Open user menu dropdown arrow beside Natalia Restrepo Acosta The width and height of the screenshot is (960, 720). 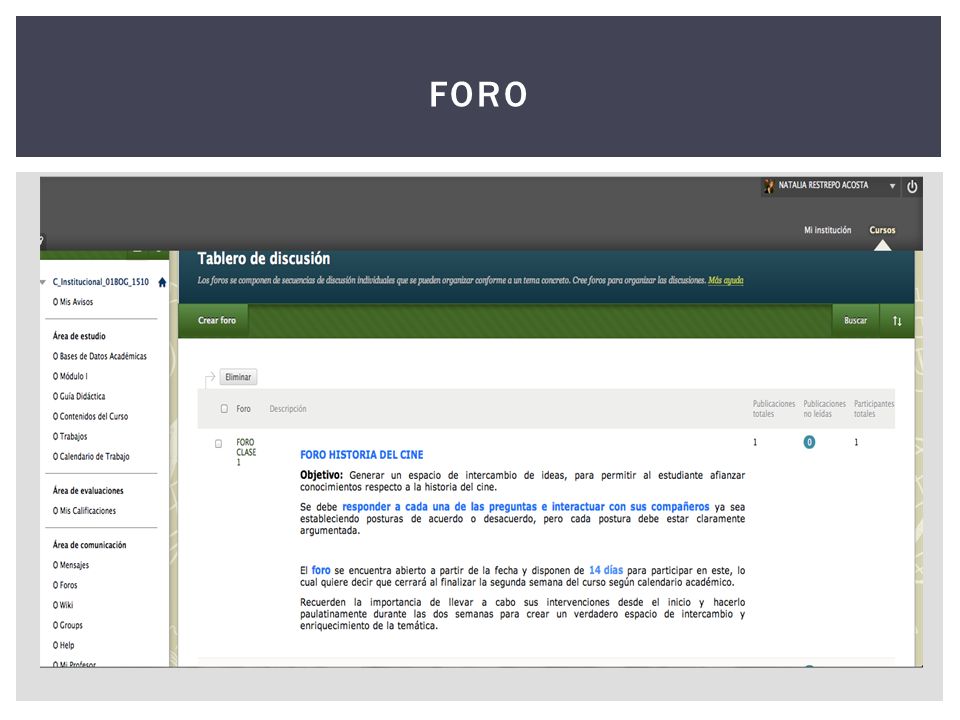[892, 186]
